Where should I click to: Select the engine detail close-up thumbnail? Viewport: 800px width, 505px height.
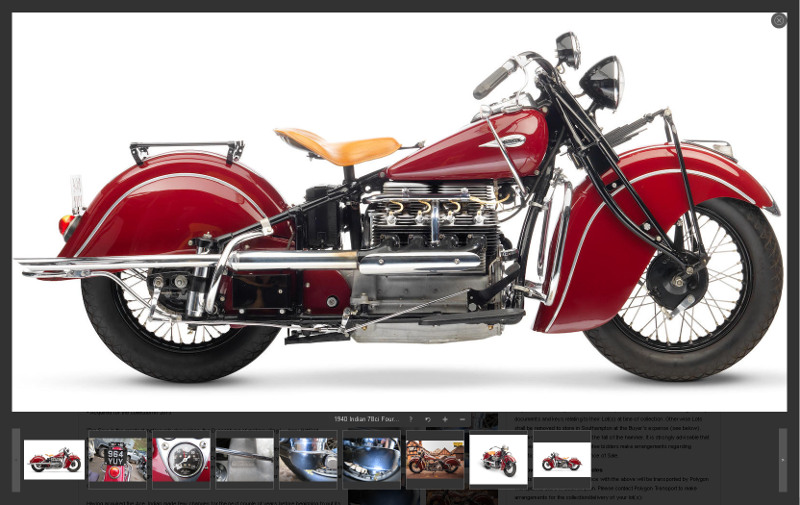pos(244,460)
